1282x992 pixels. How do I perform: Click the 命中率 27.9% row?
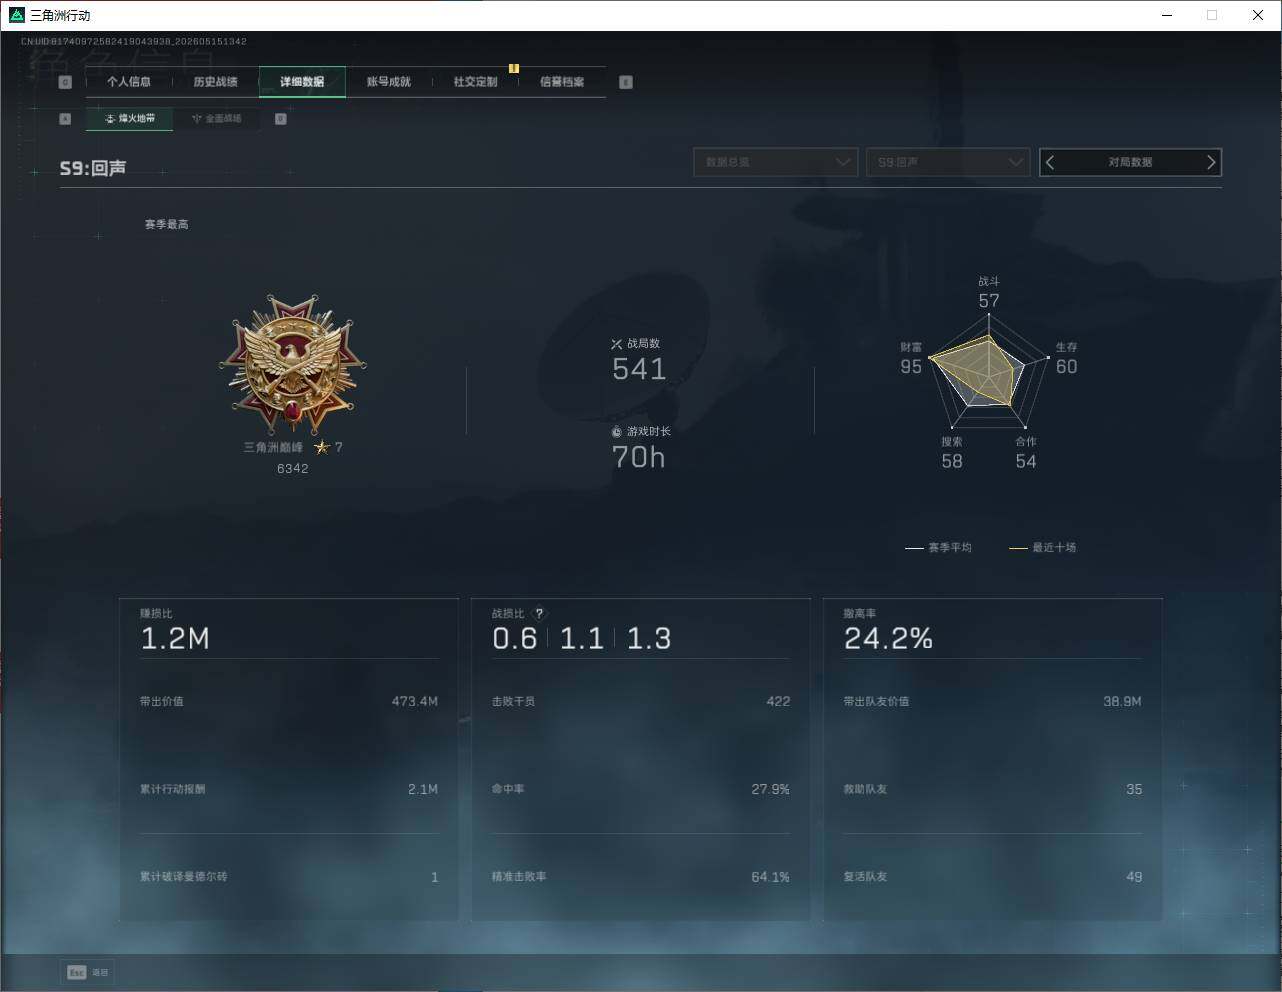pyautogui.click(x=641, y=790)
